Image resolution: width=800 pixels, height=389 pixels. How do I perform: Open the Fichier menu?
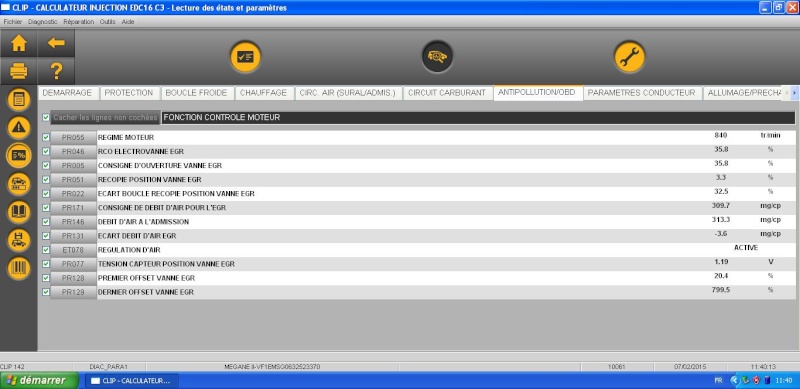click(x=13, y=22)
